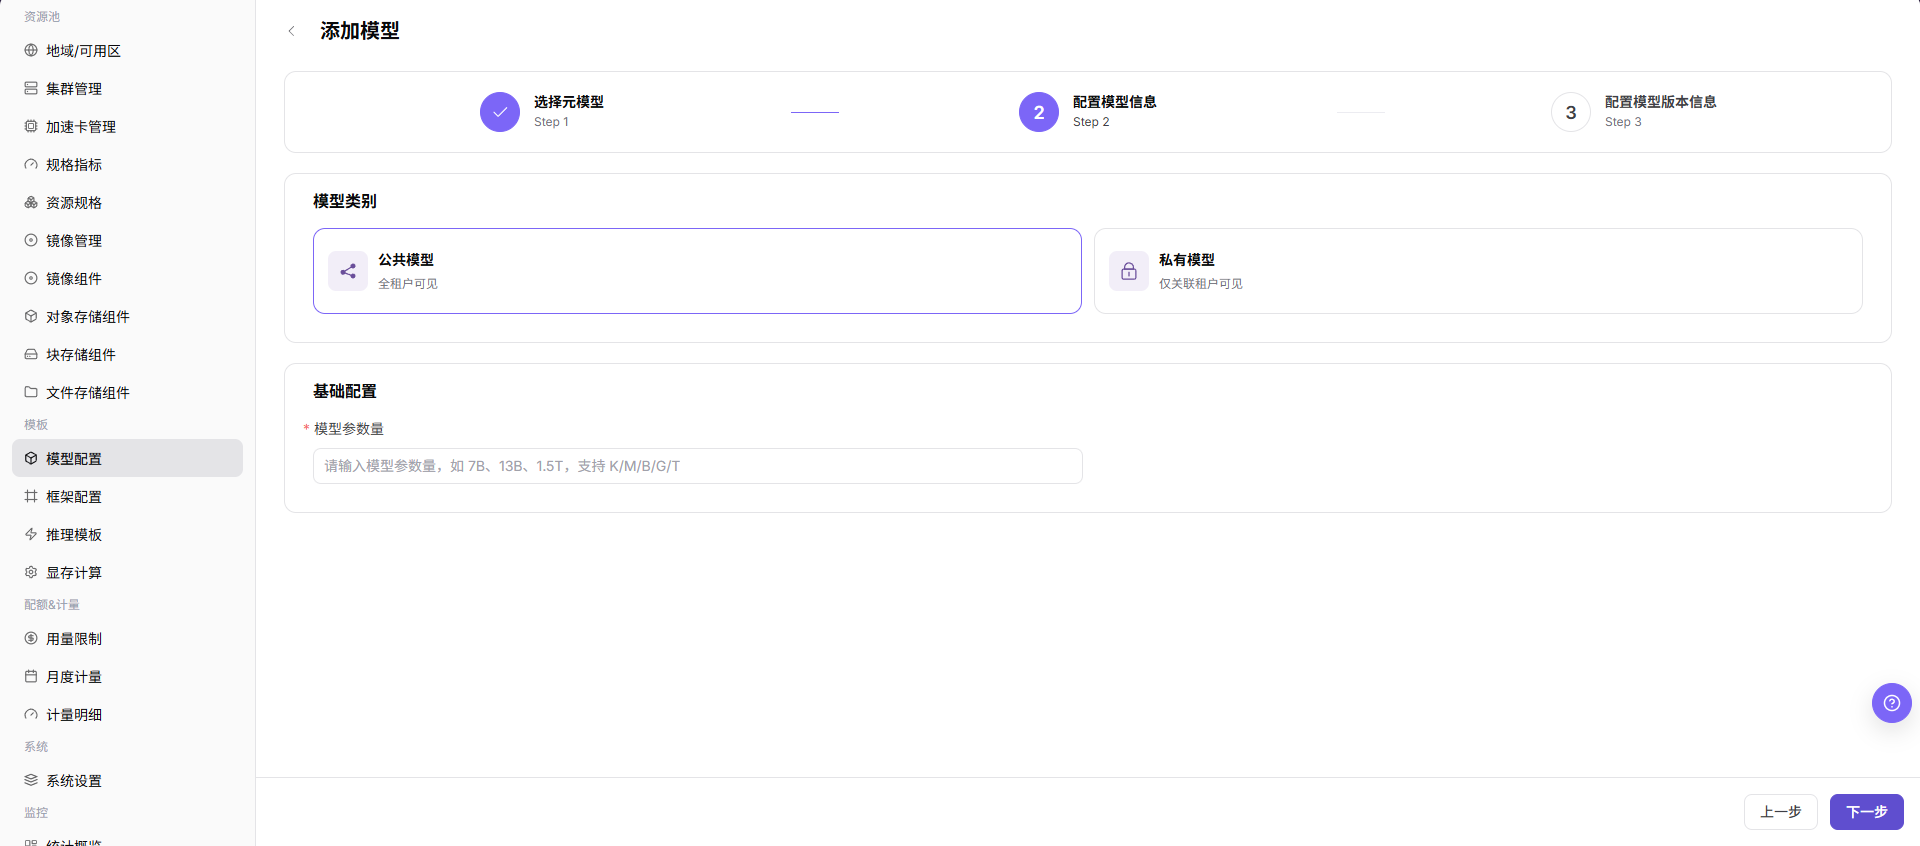Click the completed checkmark circle for Step 1

click(500, 112)
